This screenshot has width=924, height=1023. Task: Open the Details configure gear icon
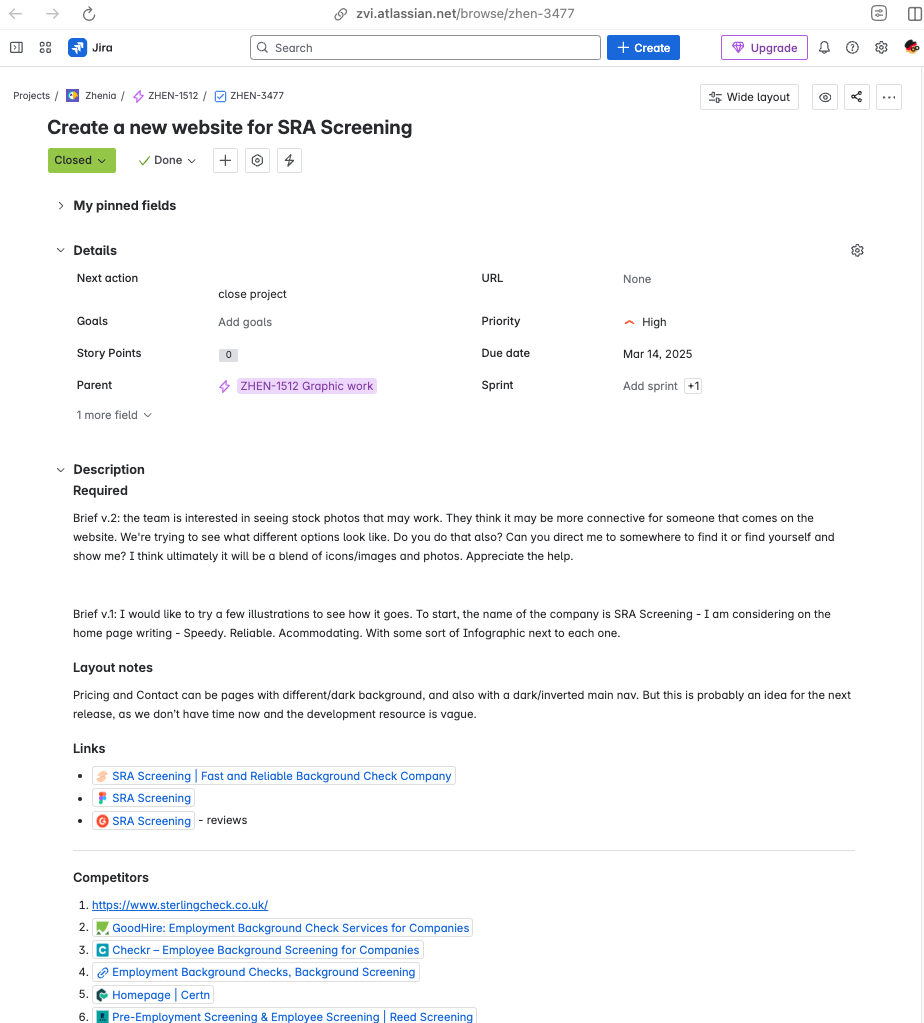(x=857, y=251)
